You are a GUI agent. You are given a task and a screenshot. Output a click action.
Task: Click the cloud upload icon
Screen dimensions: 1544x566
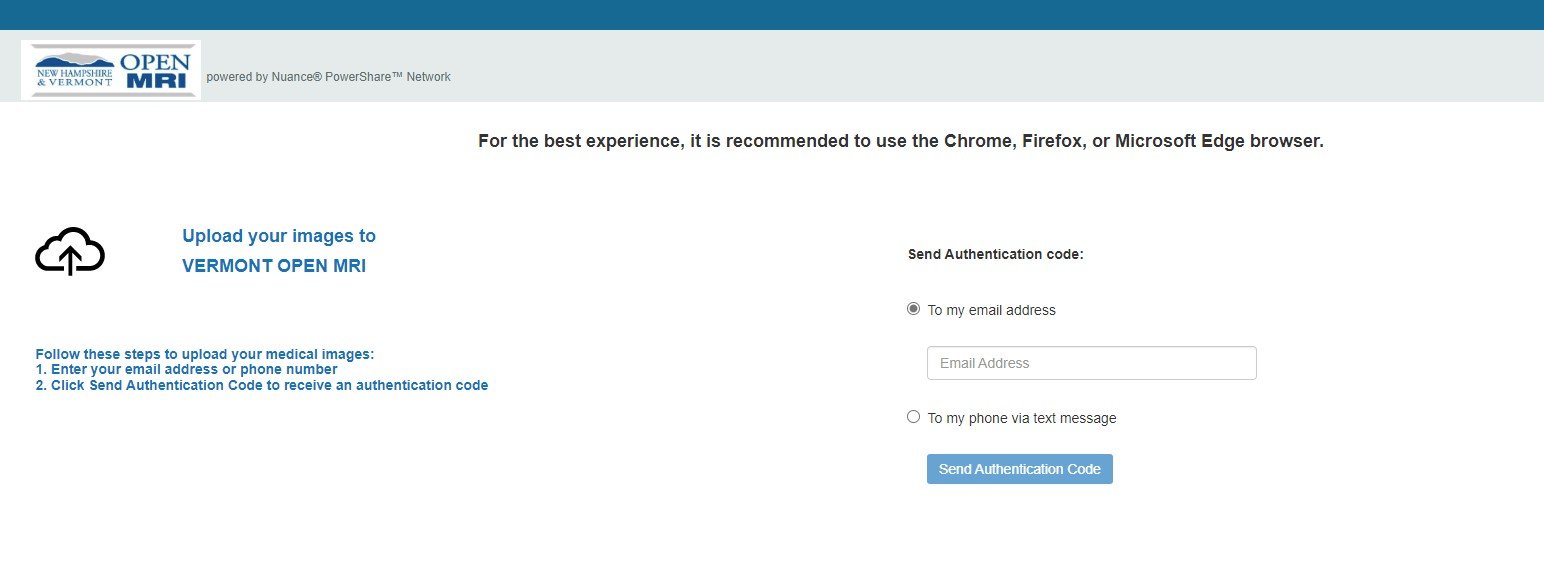pos(70,251)
